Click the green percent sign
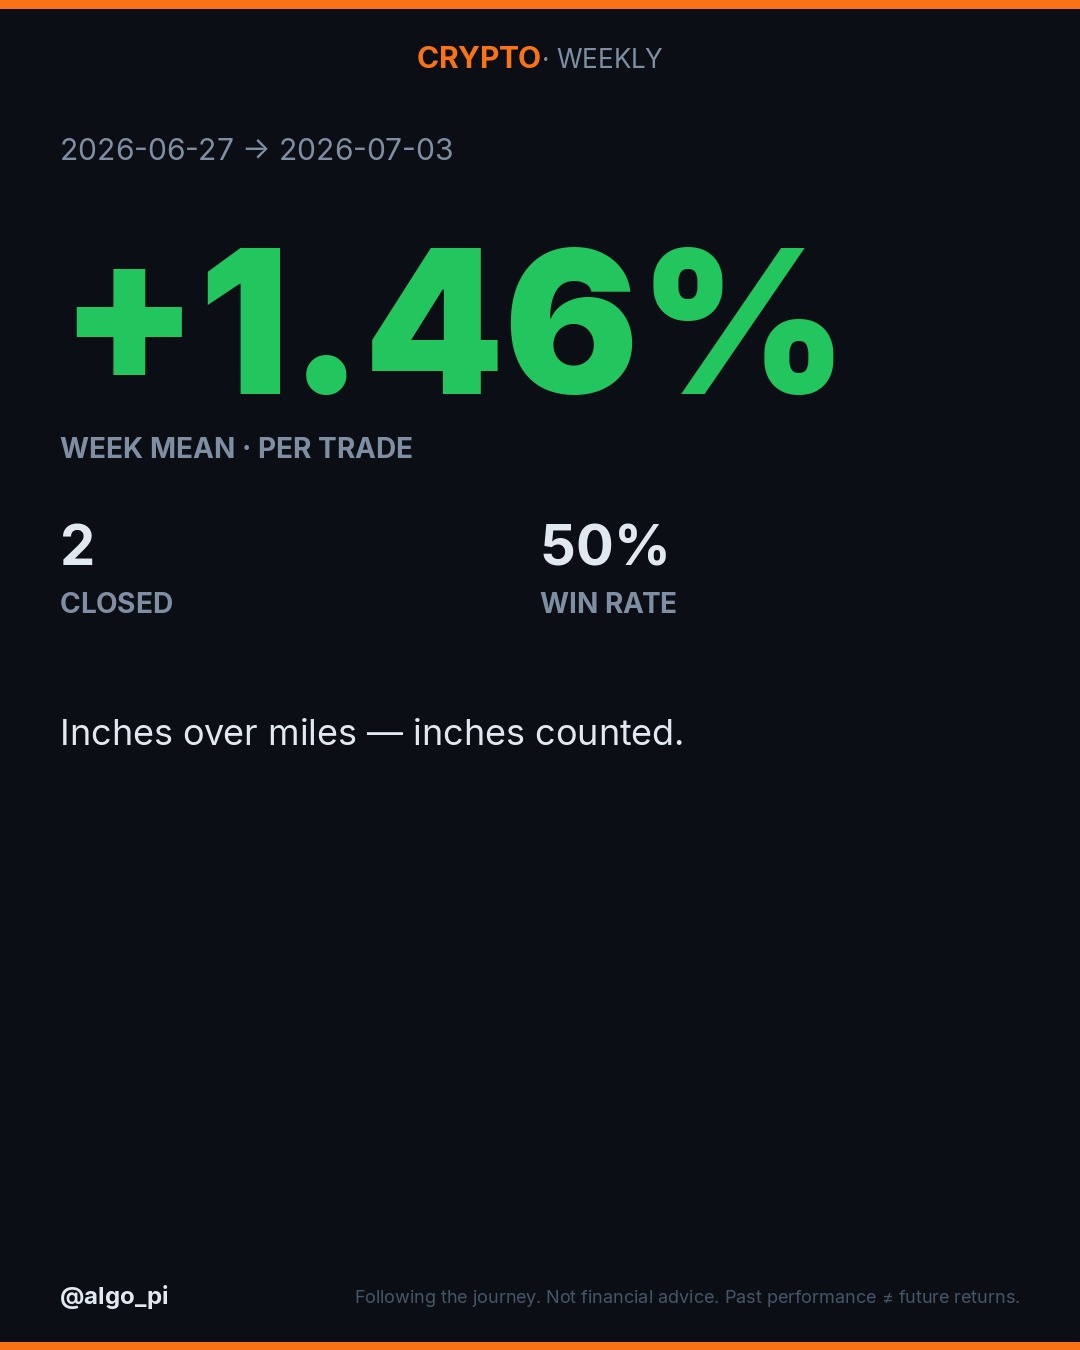This screenshot has height=1350, width=1080. coord(744,320)
